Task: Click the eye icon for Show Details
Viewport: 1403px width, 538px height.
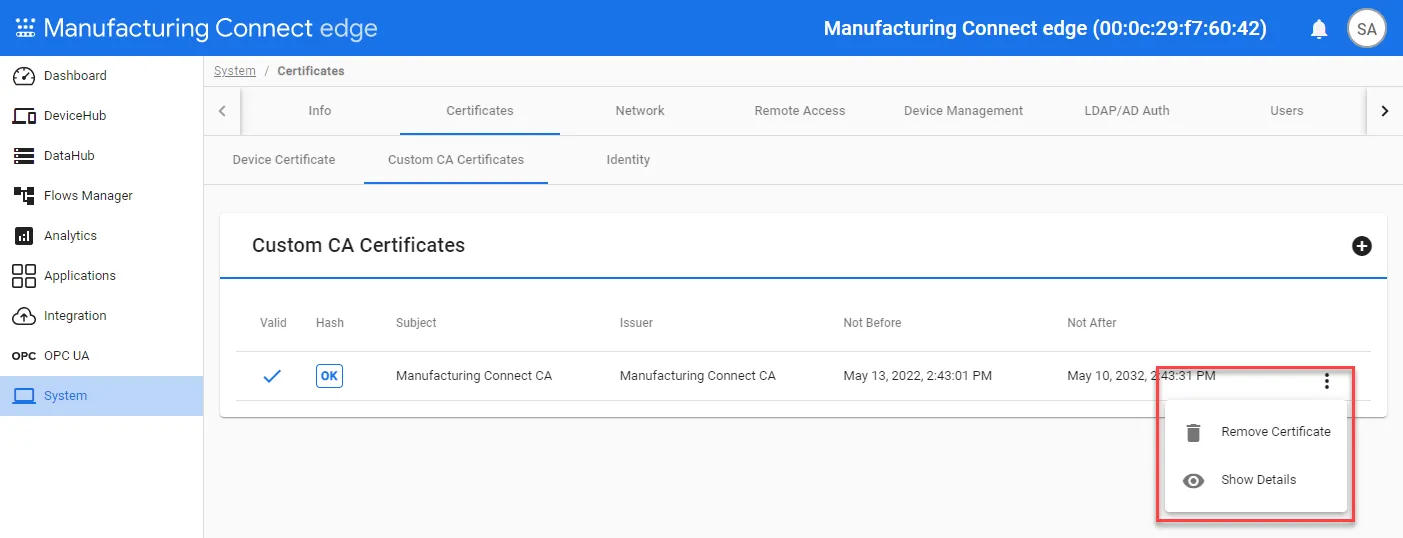Action: pos(1193,481)
